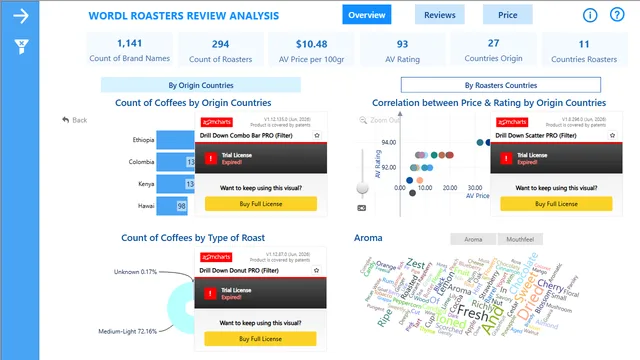Click red warning icon on Donut license
The image size is (640, 360).
210,293
